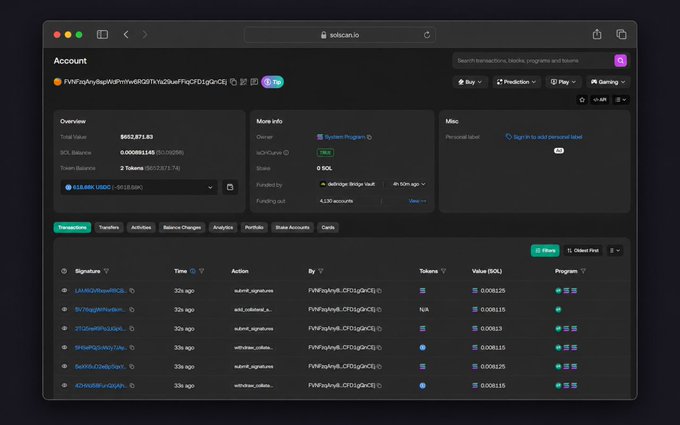This screenshot has width=680, height=425.
Task: Open the Prediction dropdown
Action: tap(516, 82)
